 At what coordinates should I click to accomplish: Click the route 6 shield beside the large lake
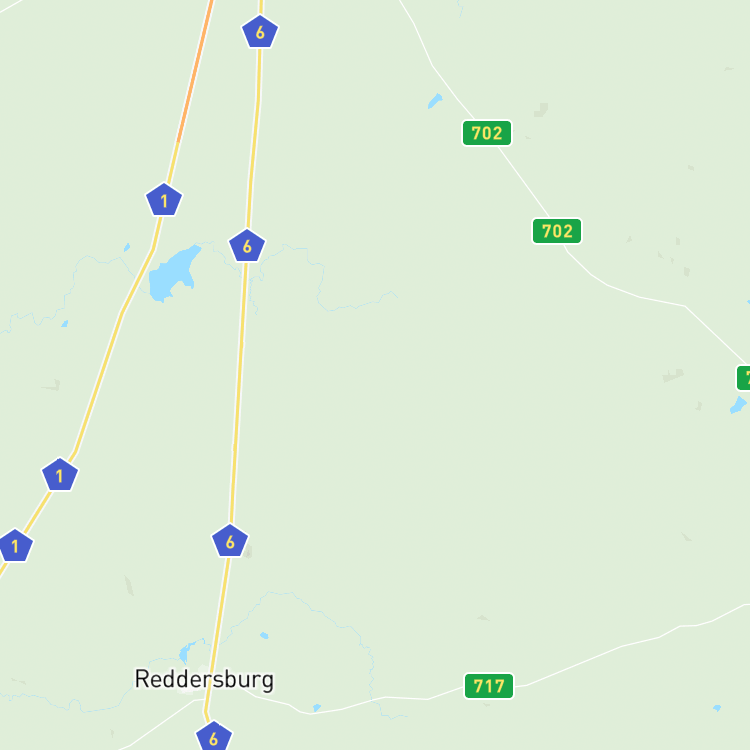click(247, 246)
